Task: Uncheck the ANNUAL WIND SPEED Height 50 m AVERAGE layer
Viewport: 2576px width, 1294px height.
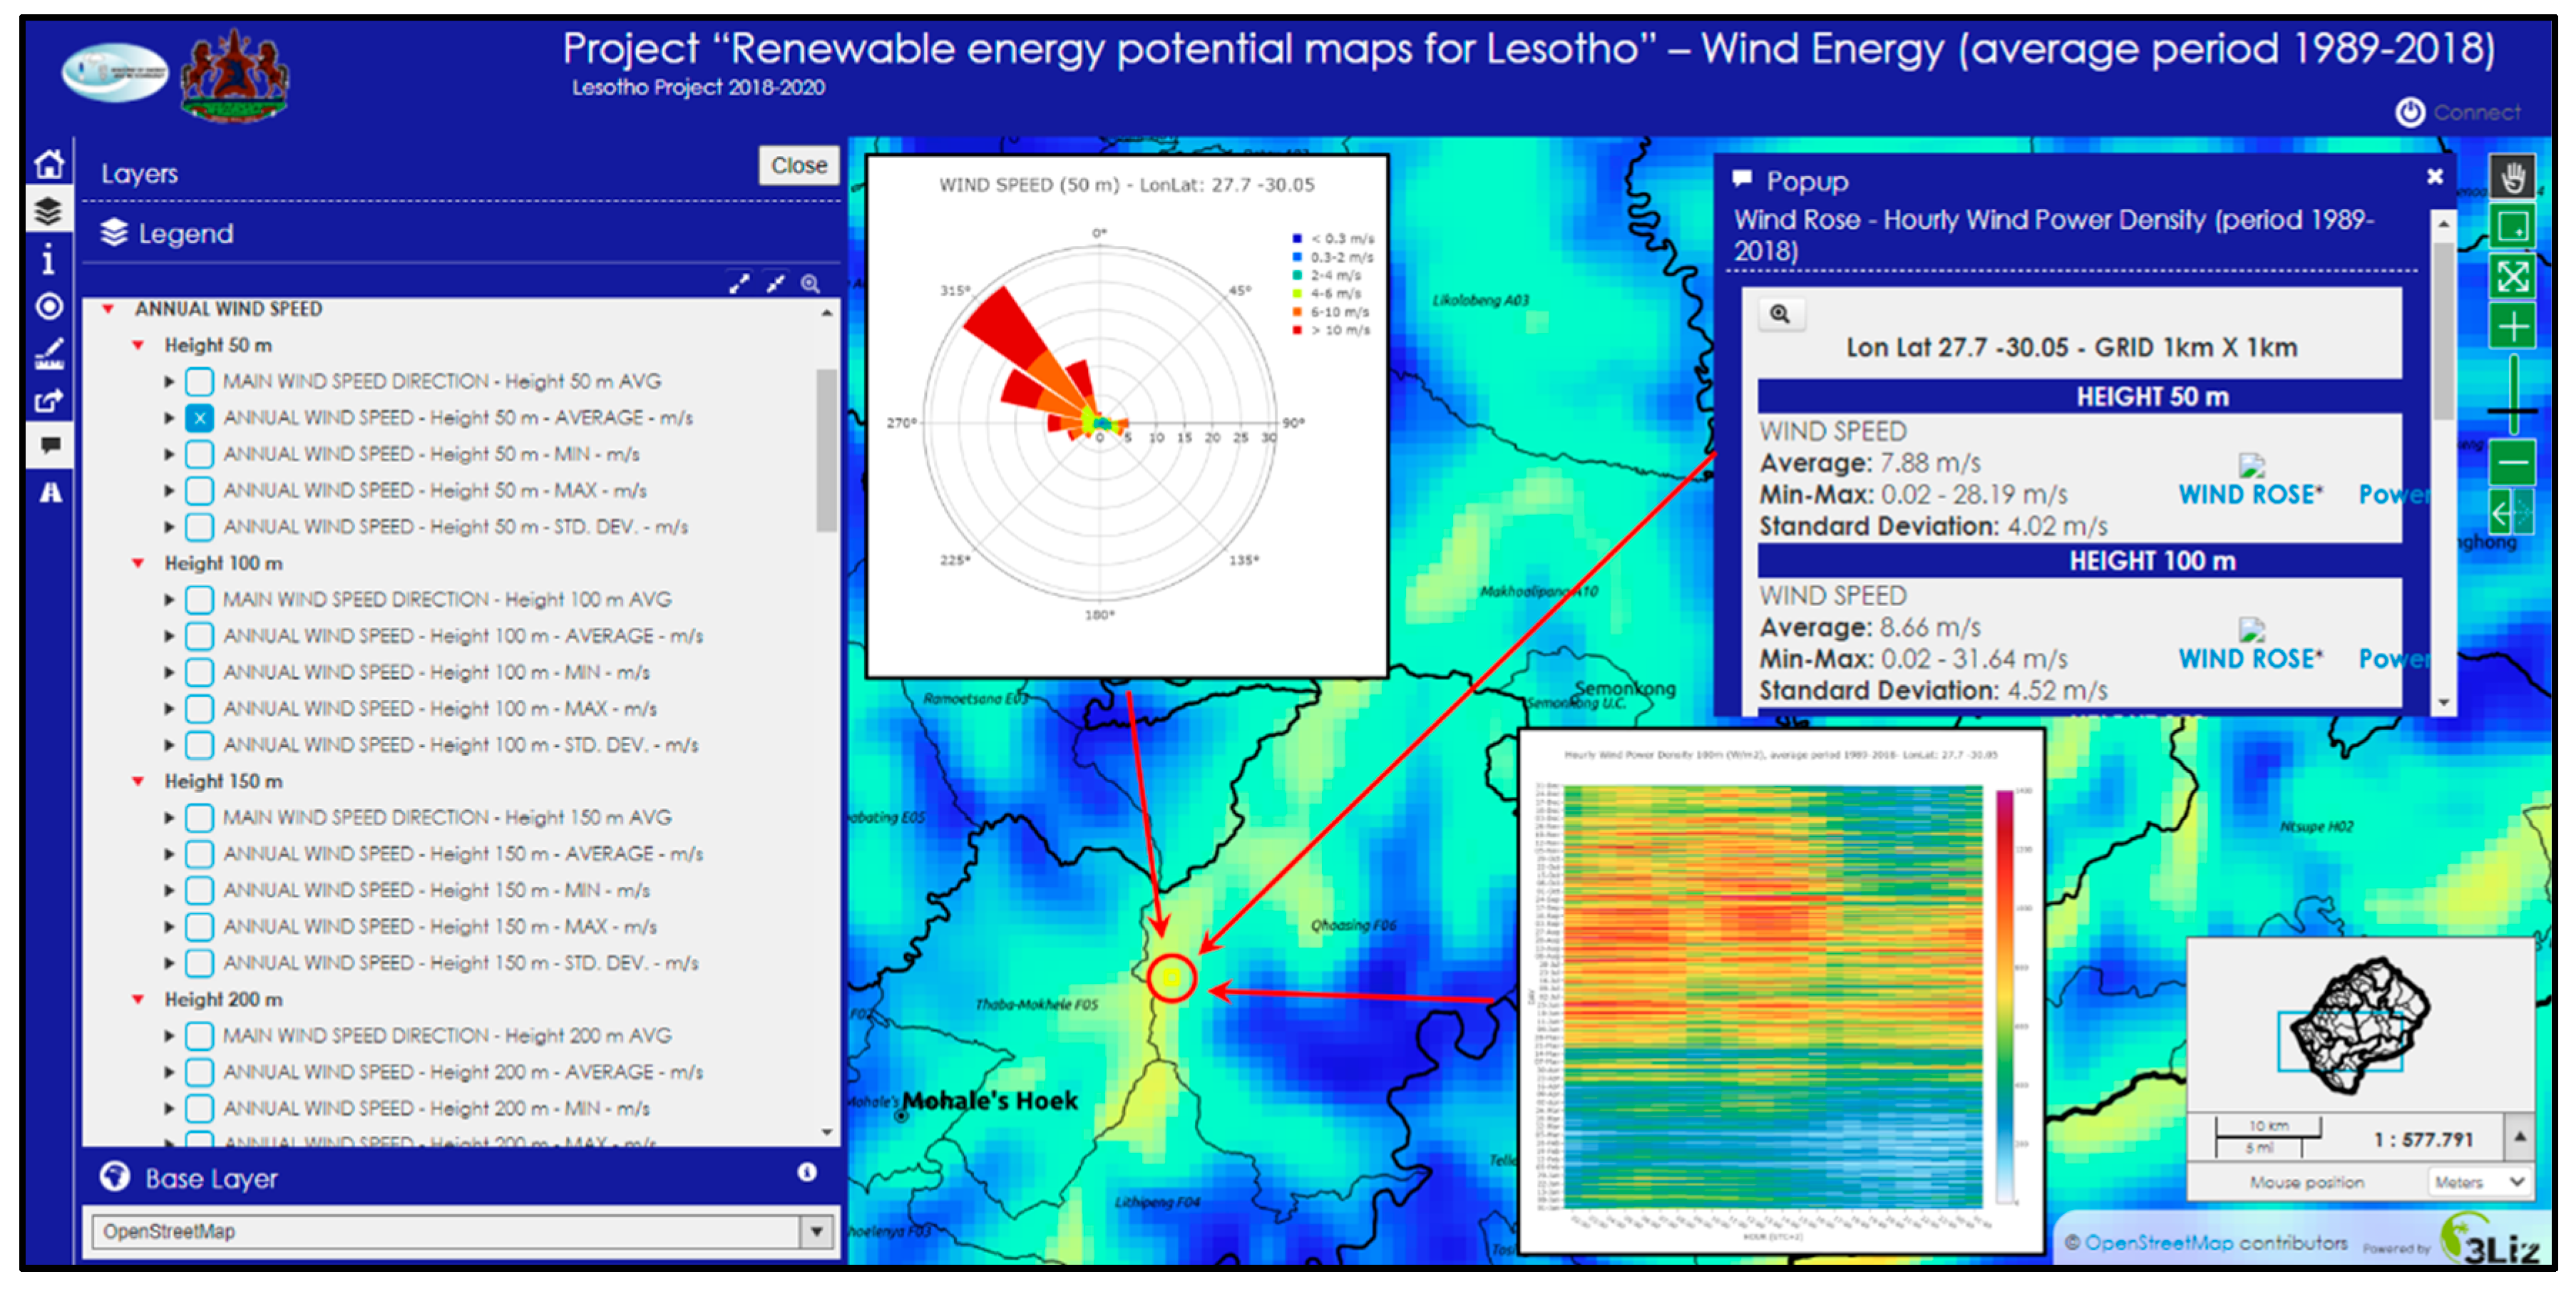Action: coord(200,418)
